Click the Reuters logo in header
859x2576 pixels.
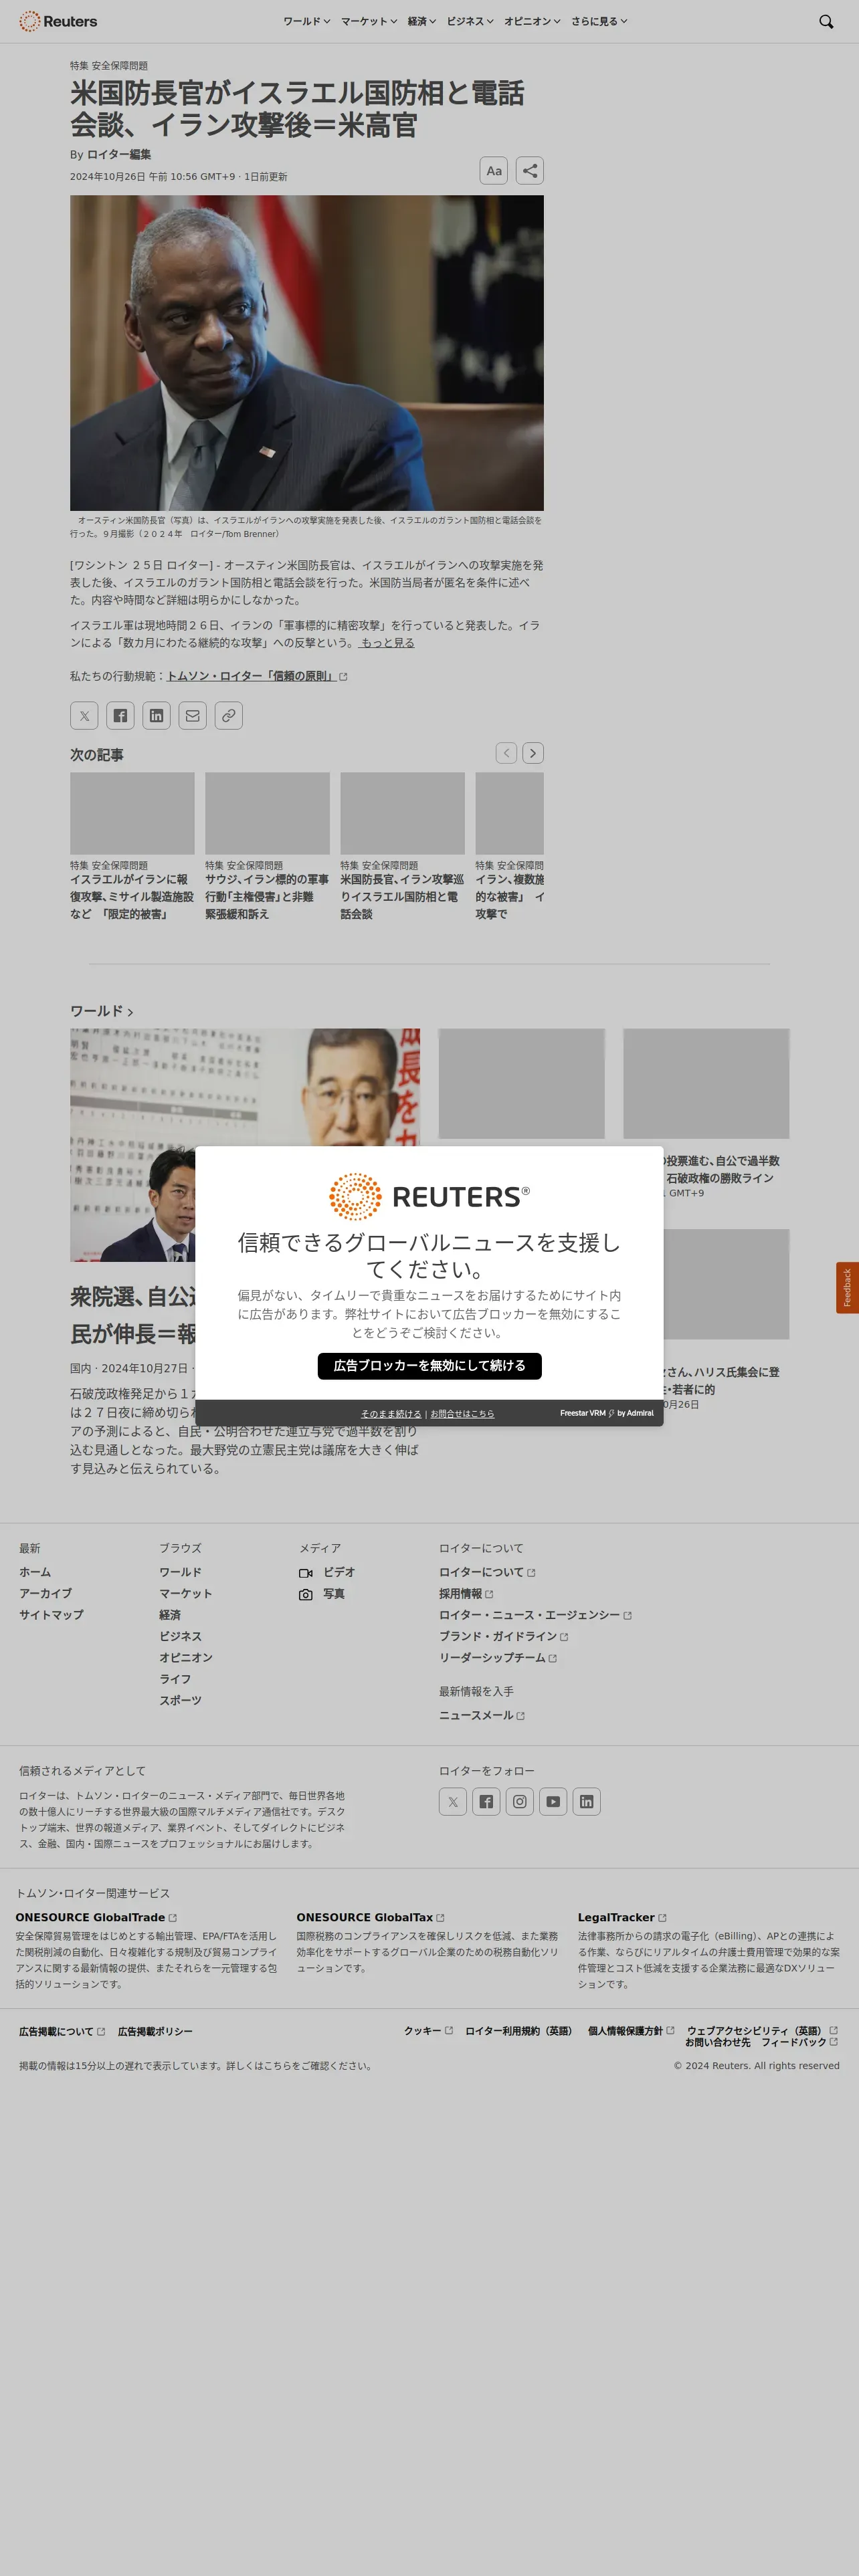[58, 21]
